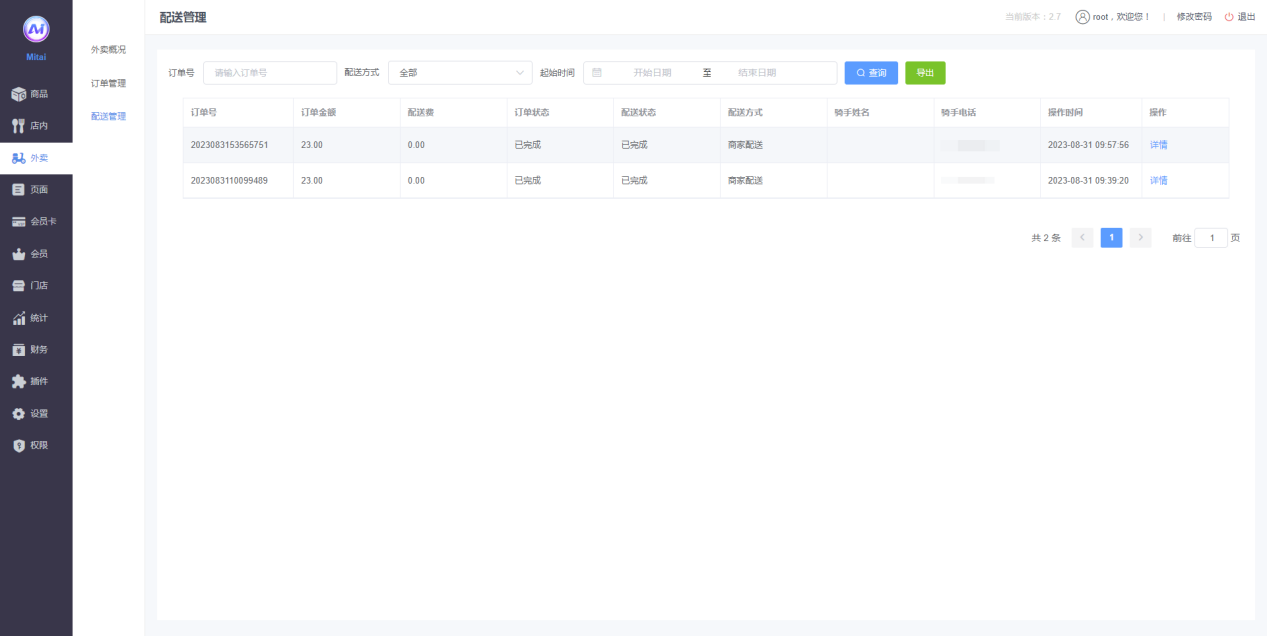Click the 退出 logout power icon
Screen dimensions: 1267x636
pos(1229,17)
